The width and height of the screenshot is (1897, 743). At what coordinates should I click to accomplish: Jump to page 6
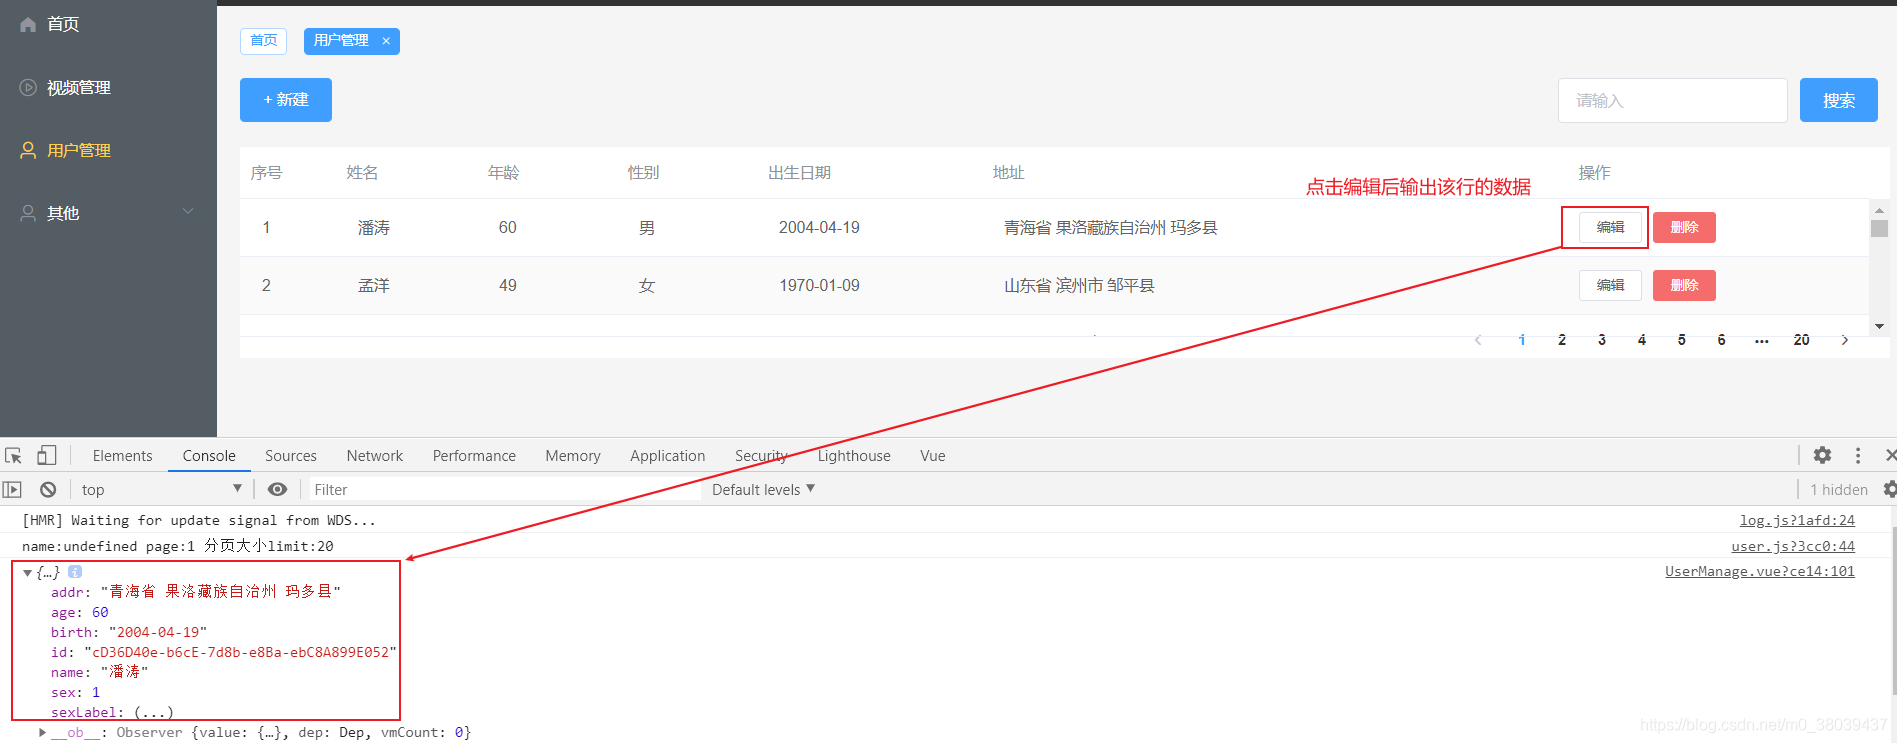(1721, 340)
